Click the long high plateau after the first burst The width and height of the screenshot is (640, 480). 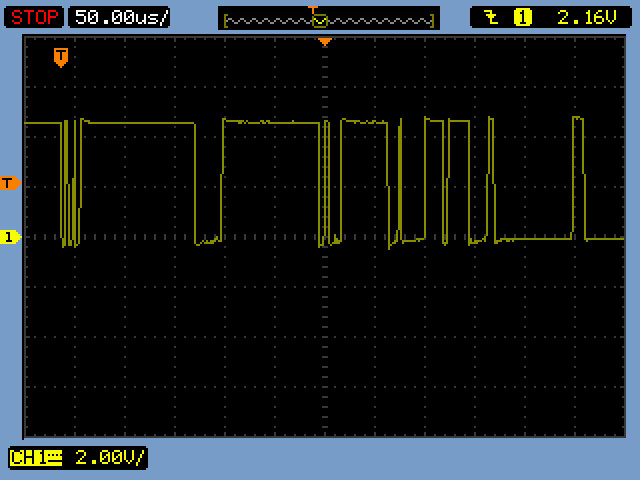coord(138,123)
